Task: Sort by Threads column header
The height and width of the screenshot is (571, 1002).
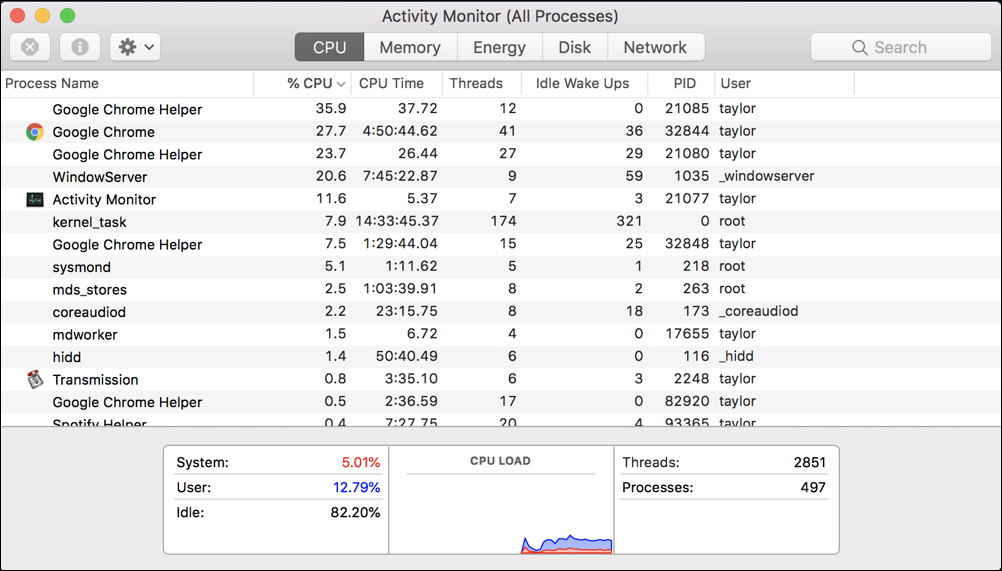Action: point(482,83)
